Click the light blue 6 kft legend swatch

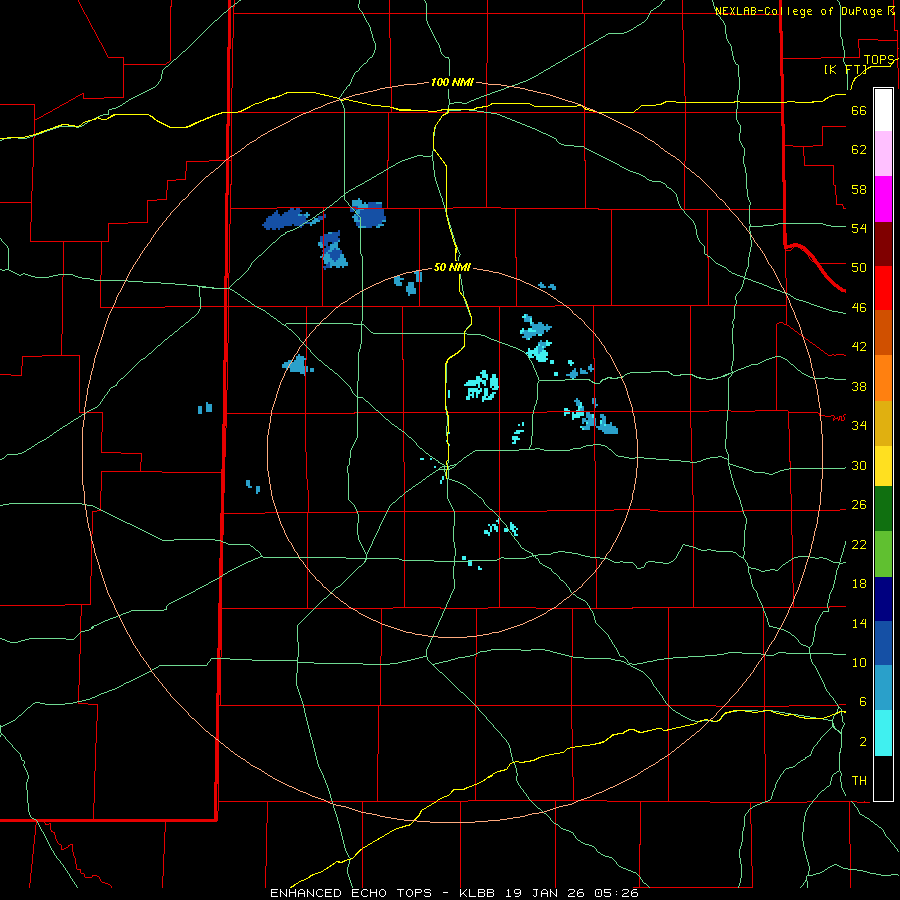pos(883,688)
